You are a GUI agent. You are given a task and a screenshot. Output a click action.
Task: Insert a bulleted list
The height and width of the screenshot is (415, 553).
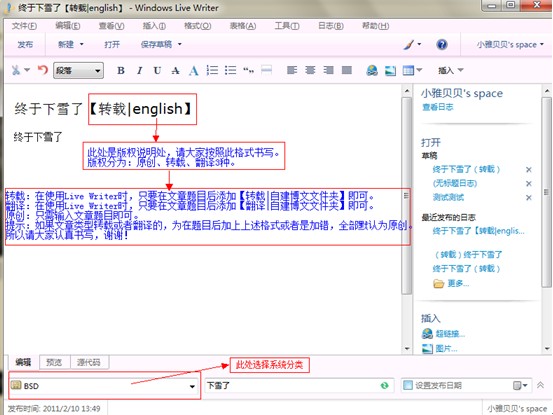[x=230, y=70]
